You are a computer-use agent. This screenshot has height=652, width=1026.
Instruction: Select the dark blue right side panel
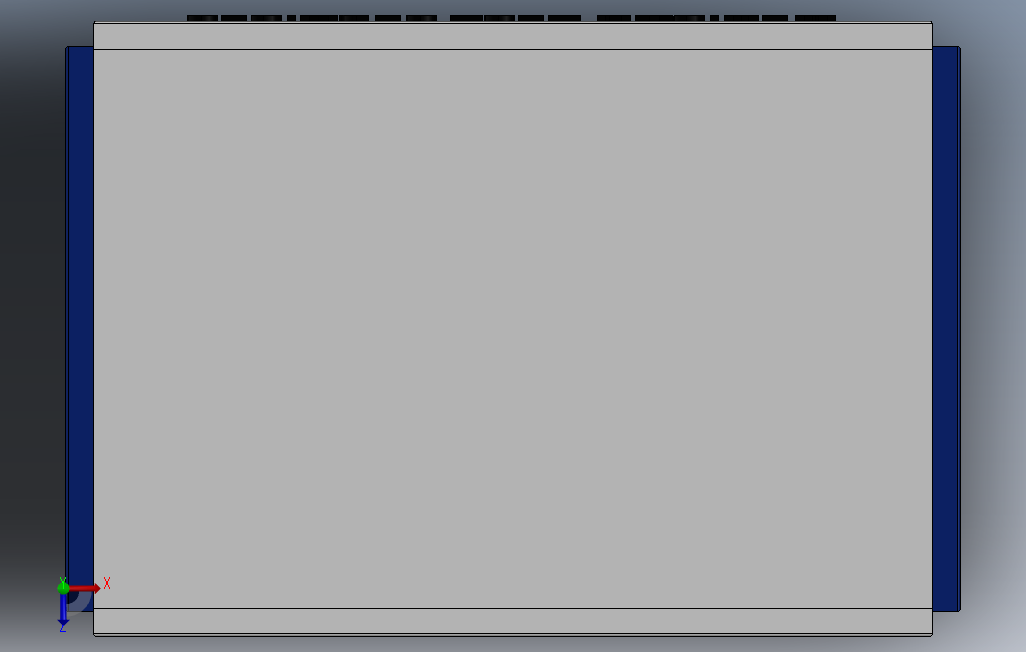click(946, 329)
